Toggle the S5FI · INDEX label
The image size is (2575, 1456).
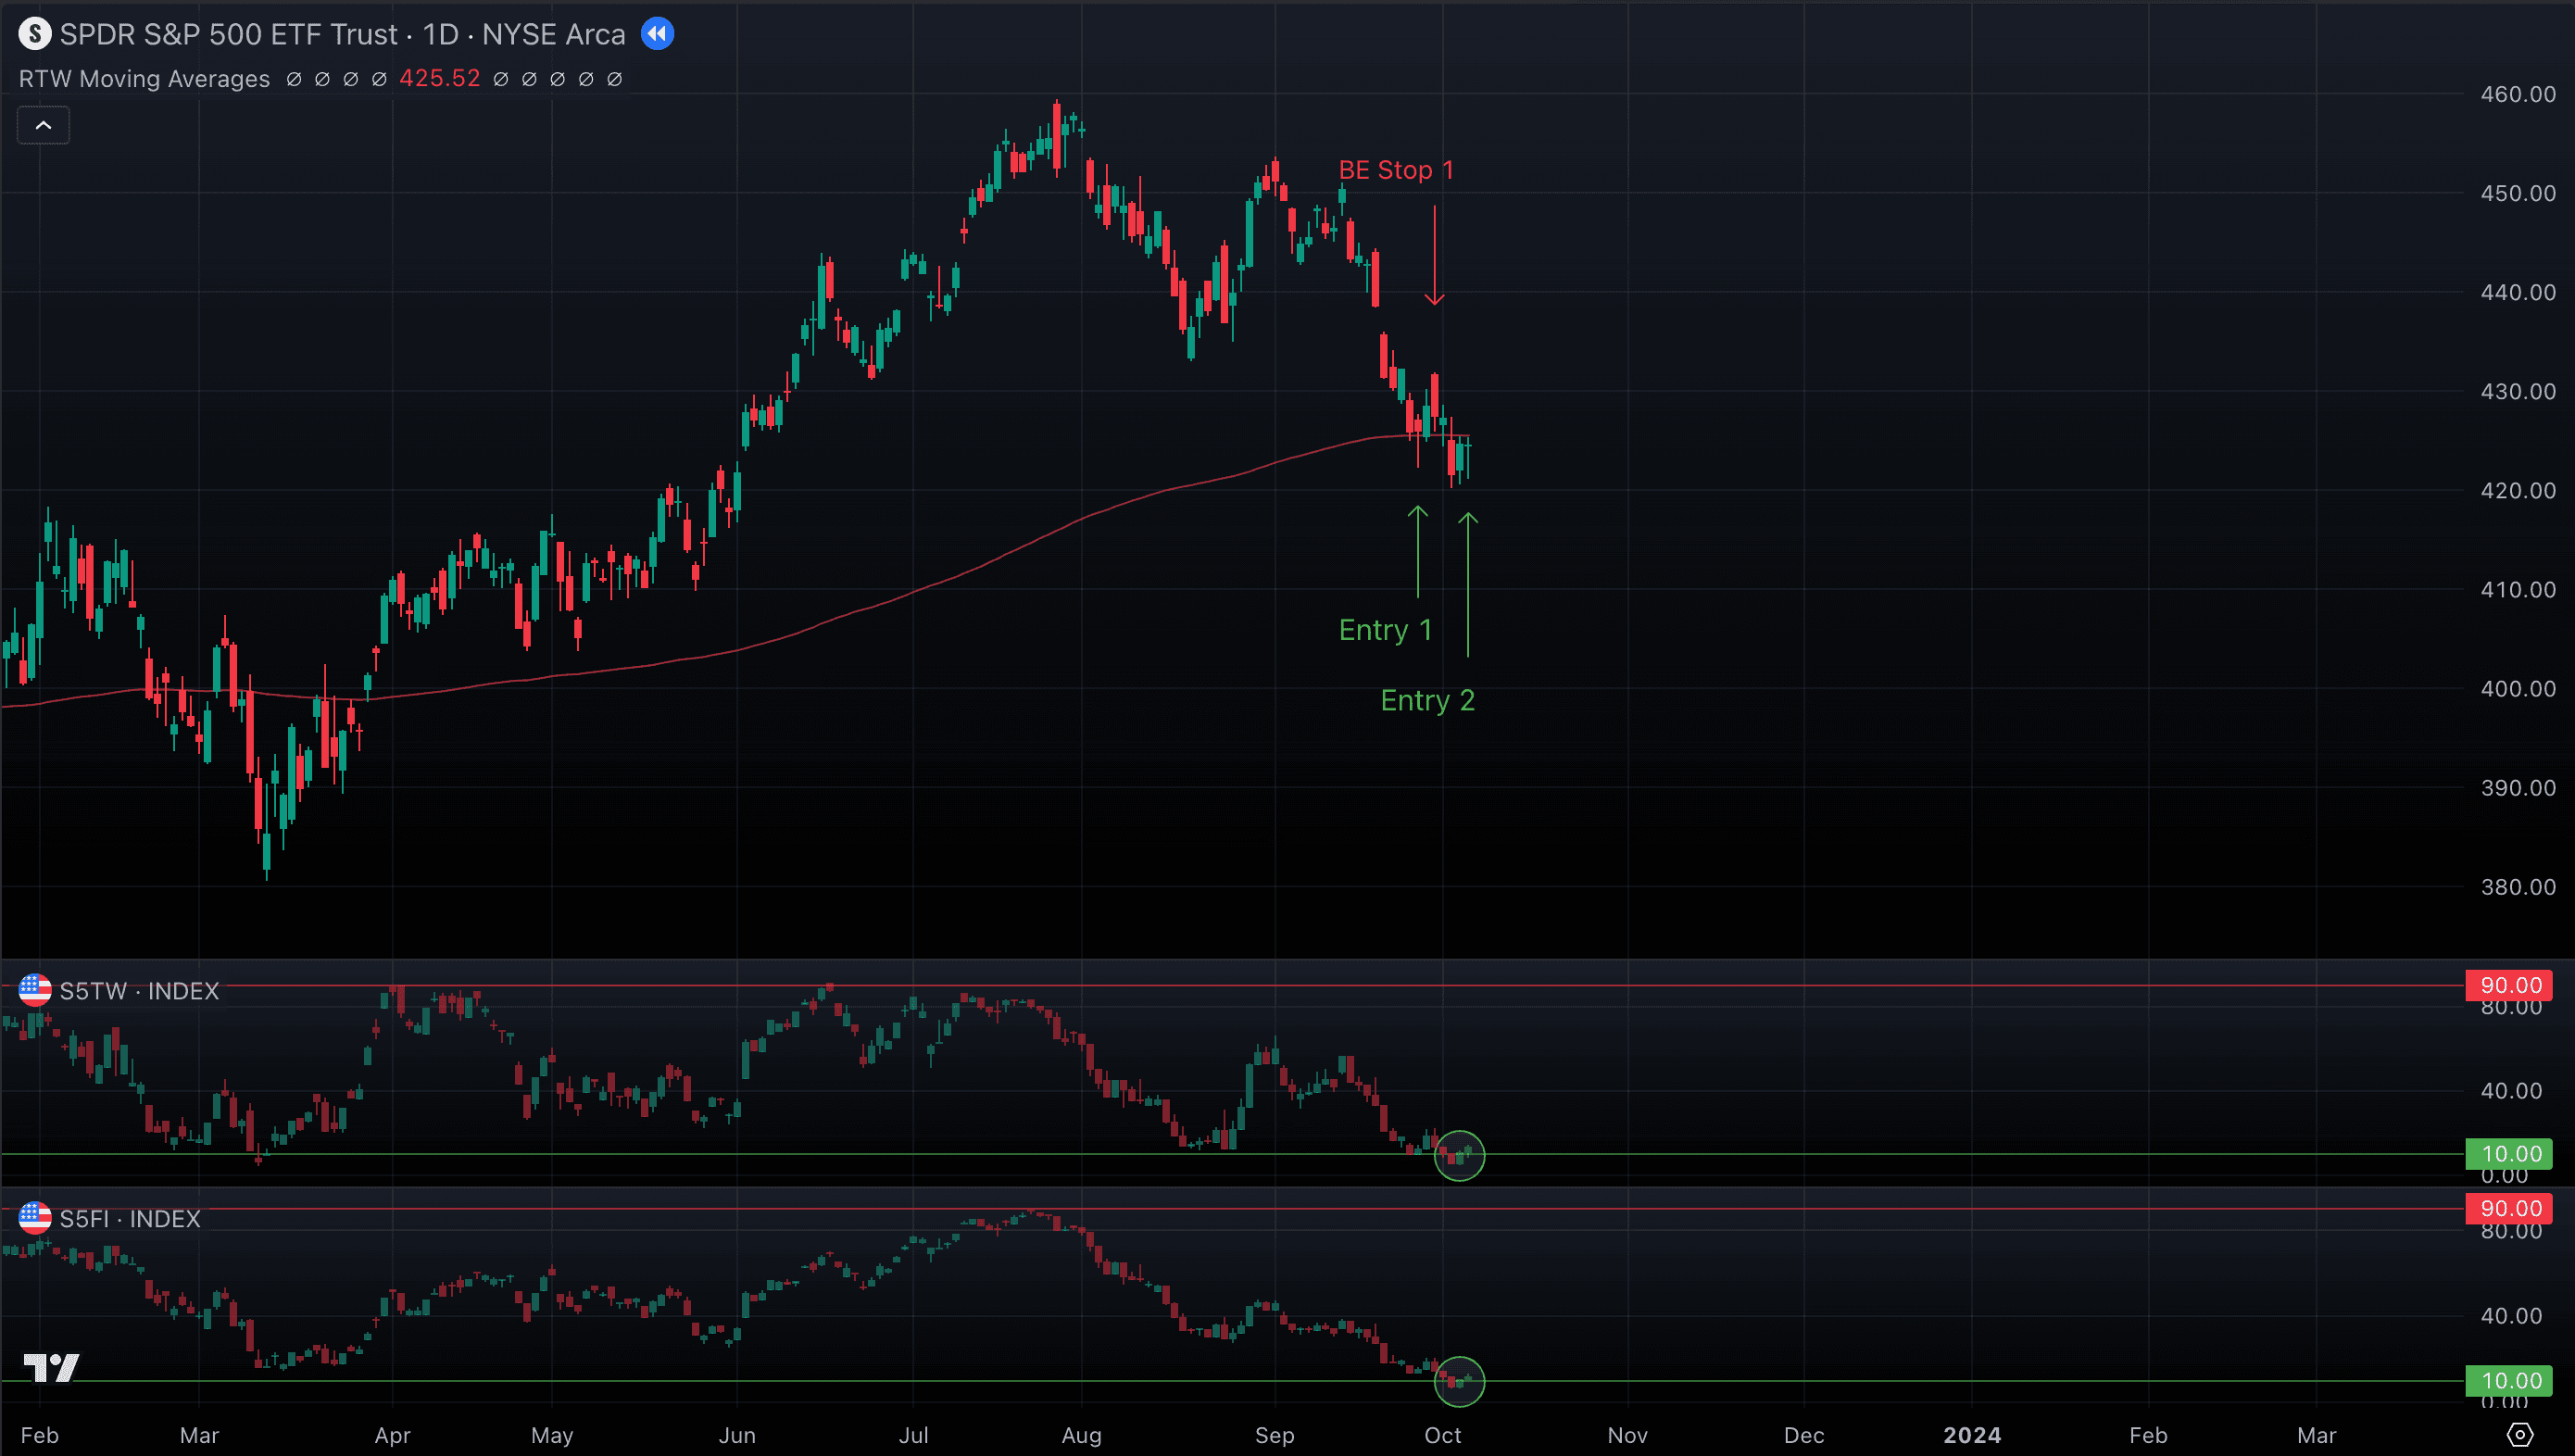[131, 1218]
